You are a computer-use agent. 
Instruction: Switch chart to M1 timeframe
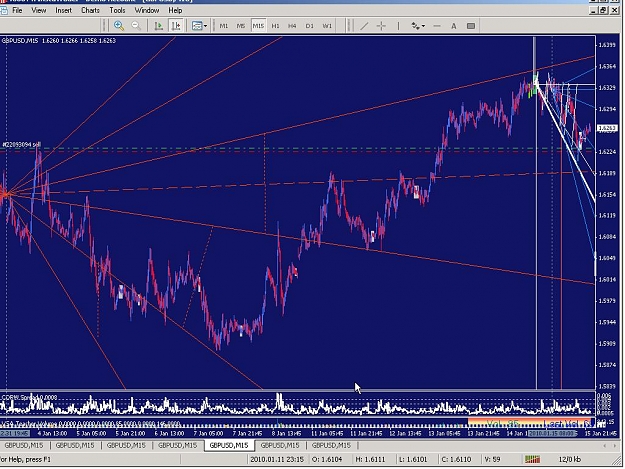point(224,26)
